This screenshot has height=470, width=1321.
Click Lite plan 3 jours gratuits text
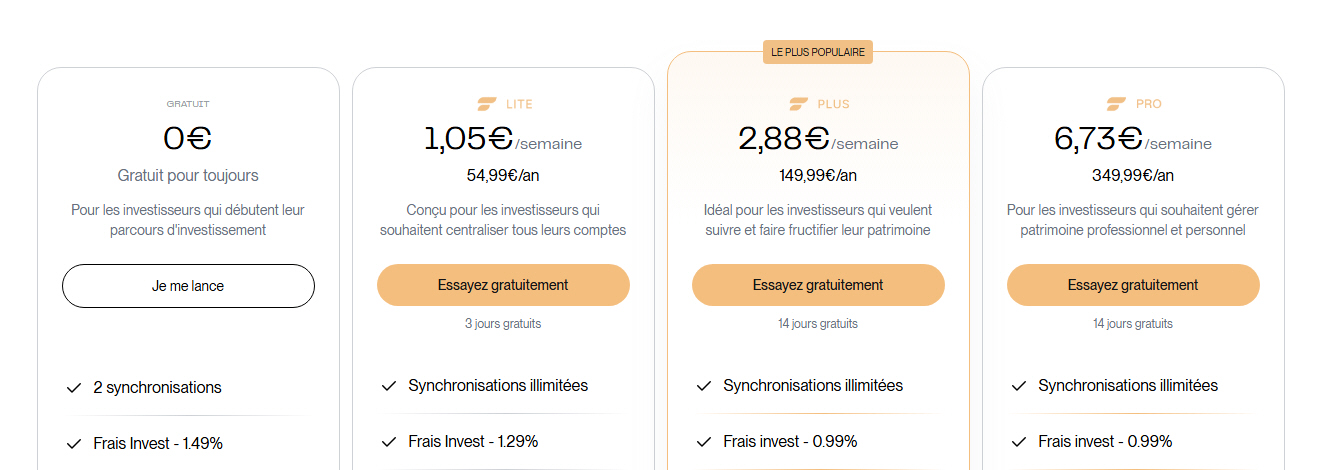(x=503, y=324)
